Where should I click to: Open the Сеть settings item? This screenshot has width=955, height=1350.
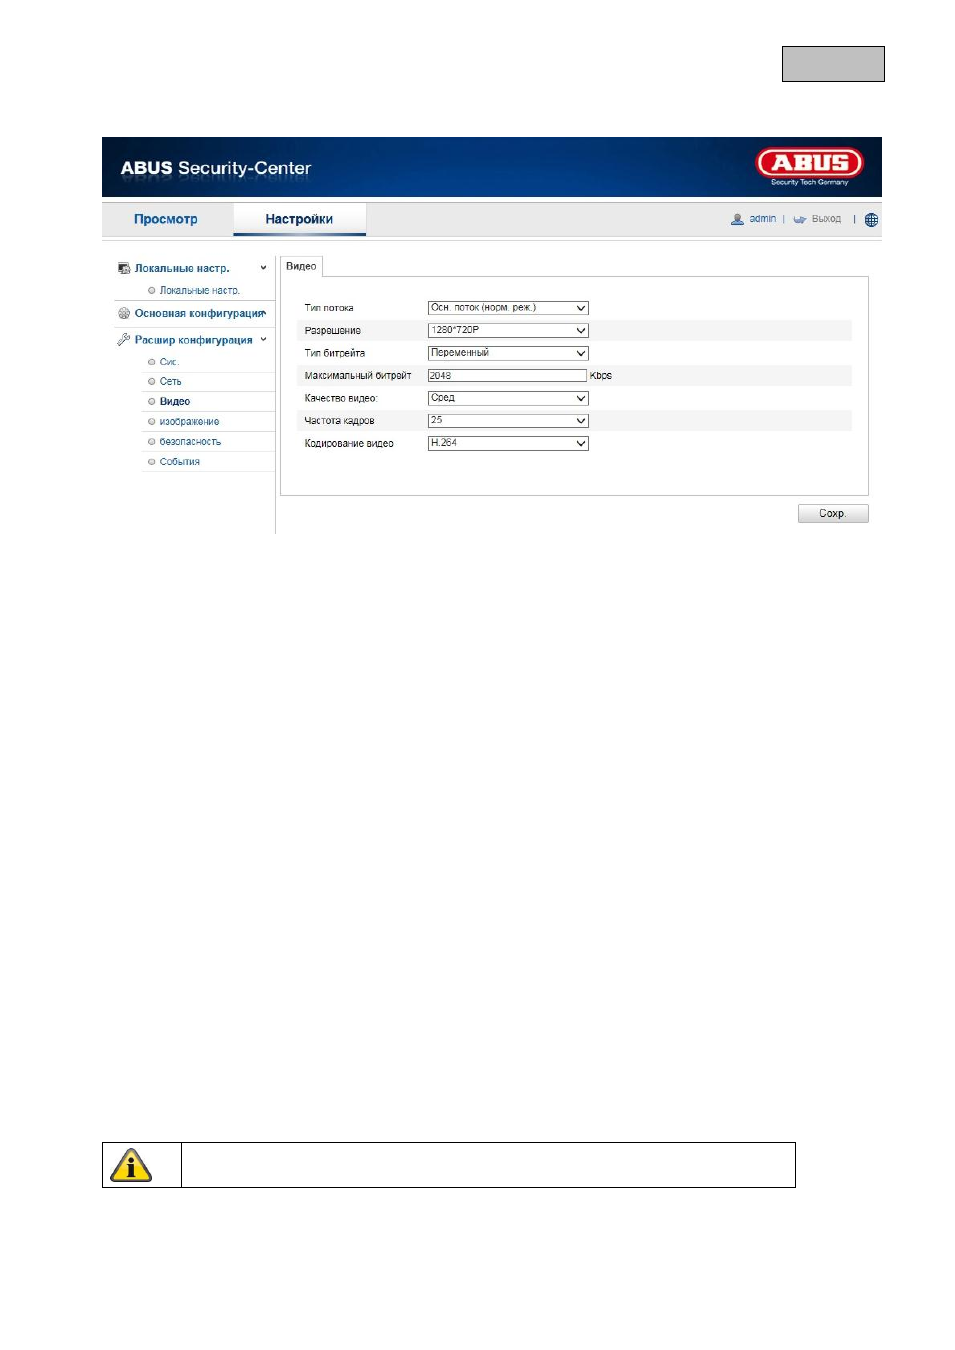pos(171,381)
